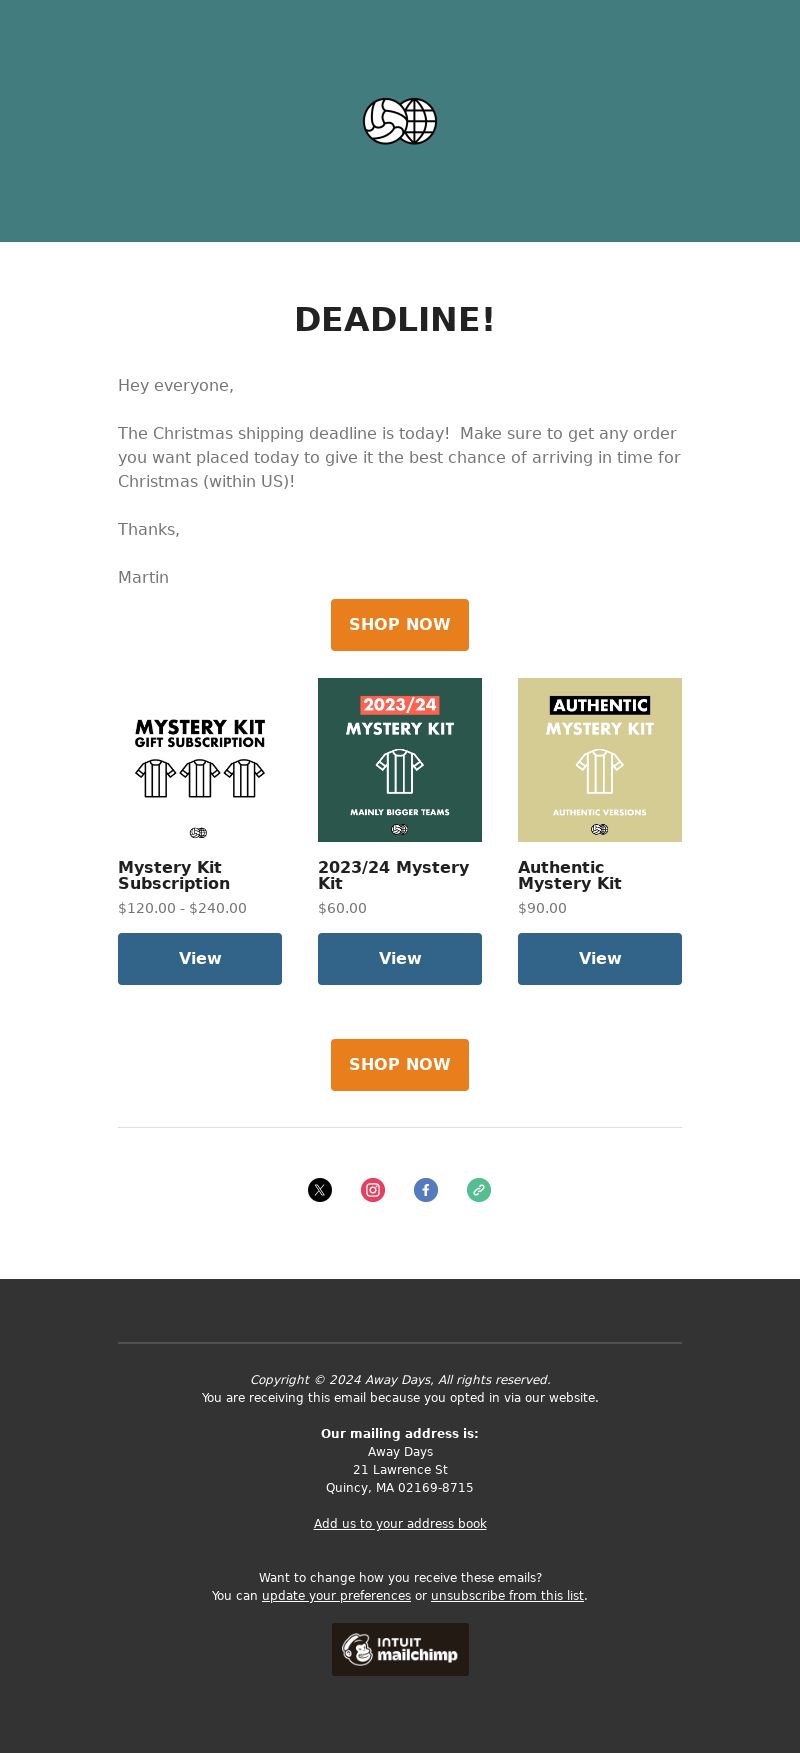This screenshot has height=1753, width=800.
Task: View the Authentic Mystery Kit product
Action: pyautogui.click(x=600, y=959)
